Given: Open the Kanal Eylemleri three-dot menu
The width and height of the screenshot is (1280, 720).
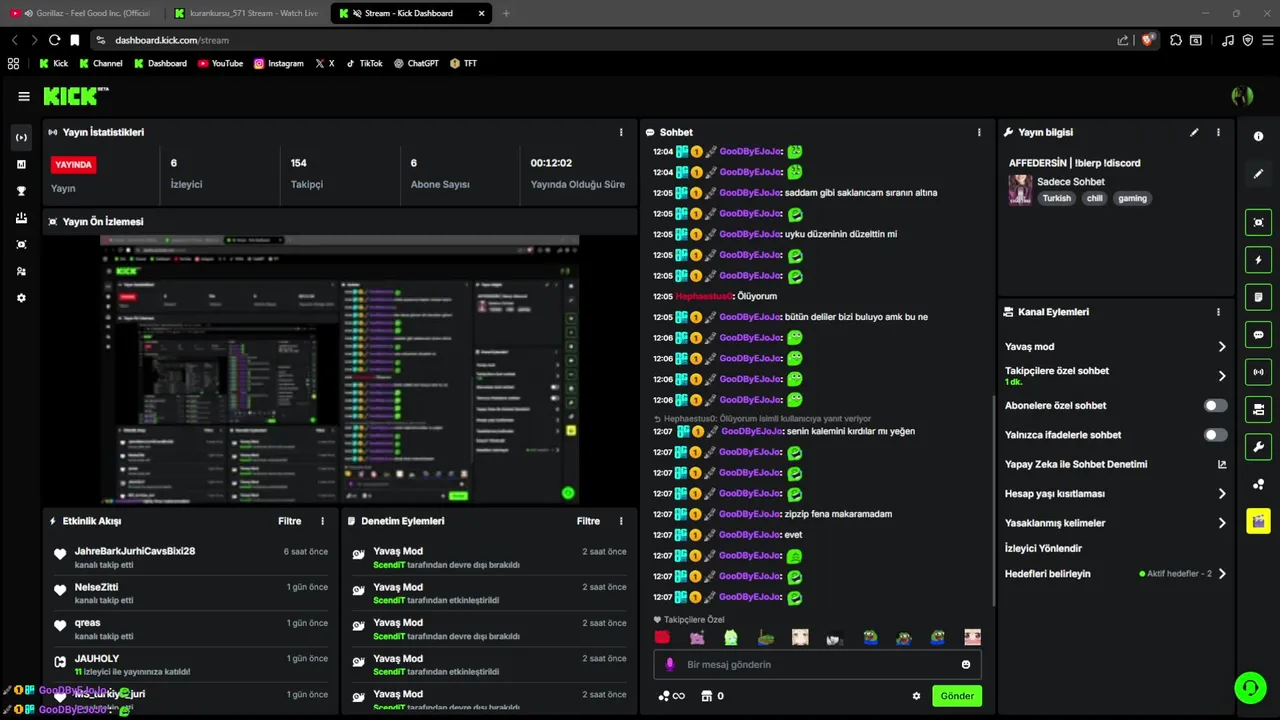Looking at the screenshot, I should tap(1218, 312).
